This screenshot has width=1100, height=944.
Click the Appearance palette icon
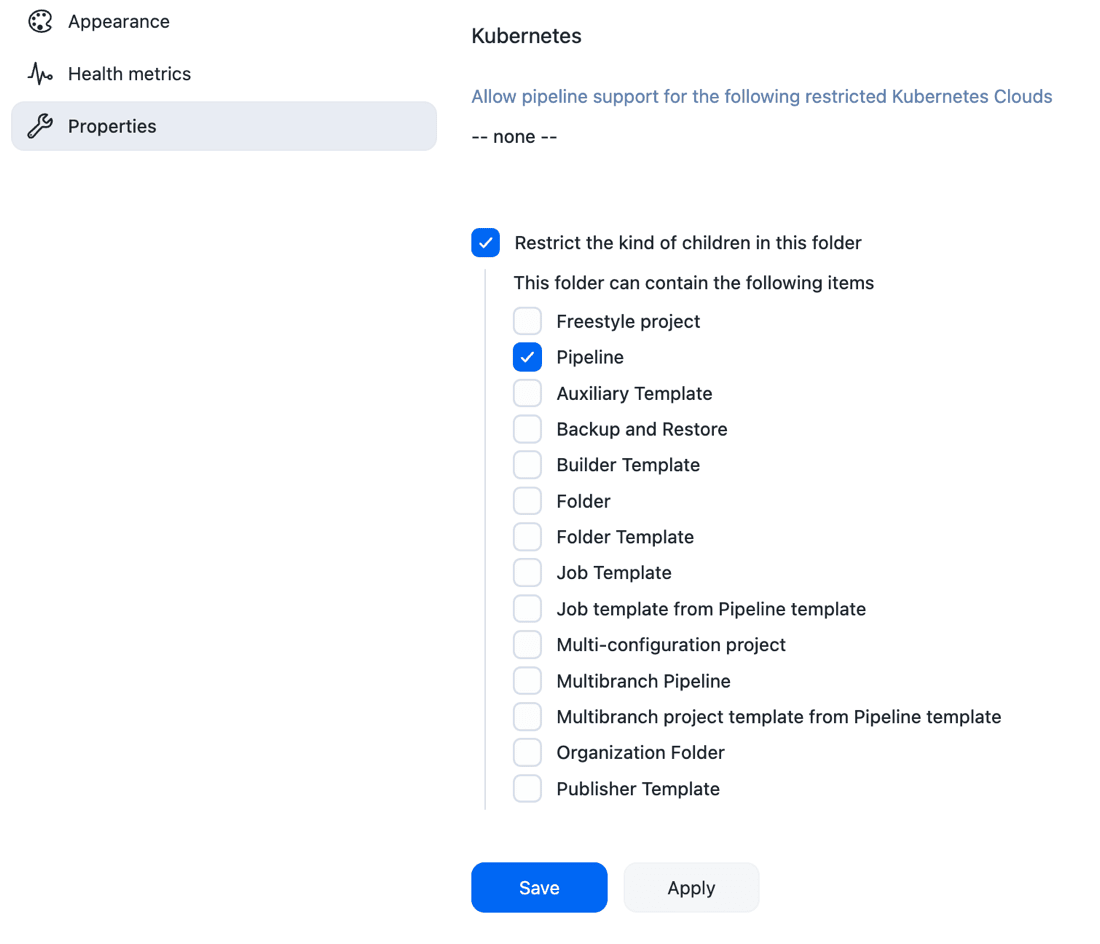pyautogui.click(x=40, y=22)
